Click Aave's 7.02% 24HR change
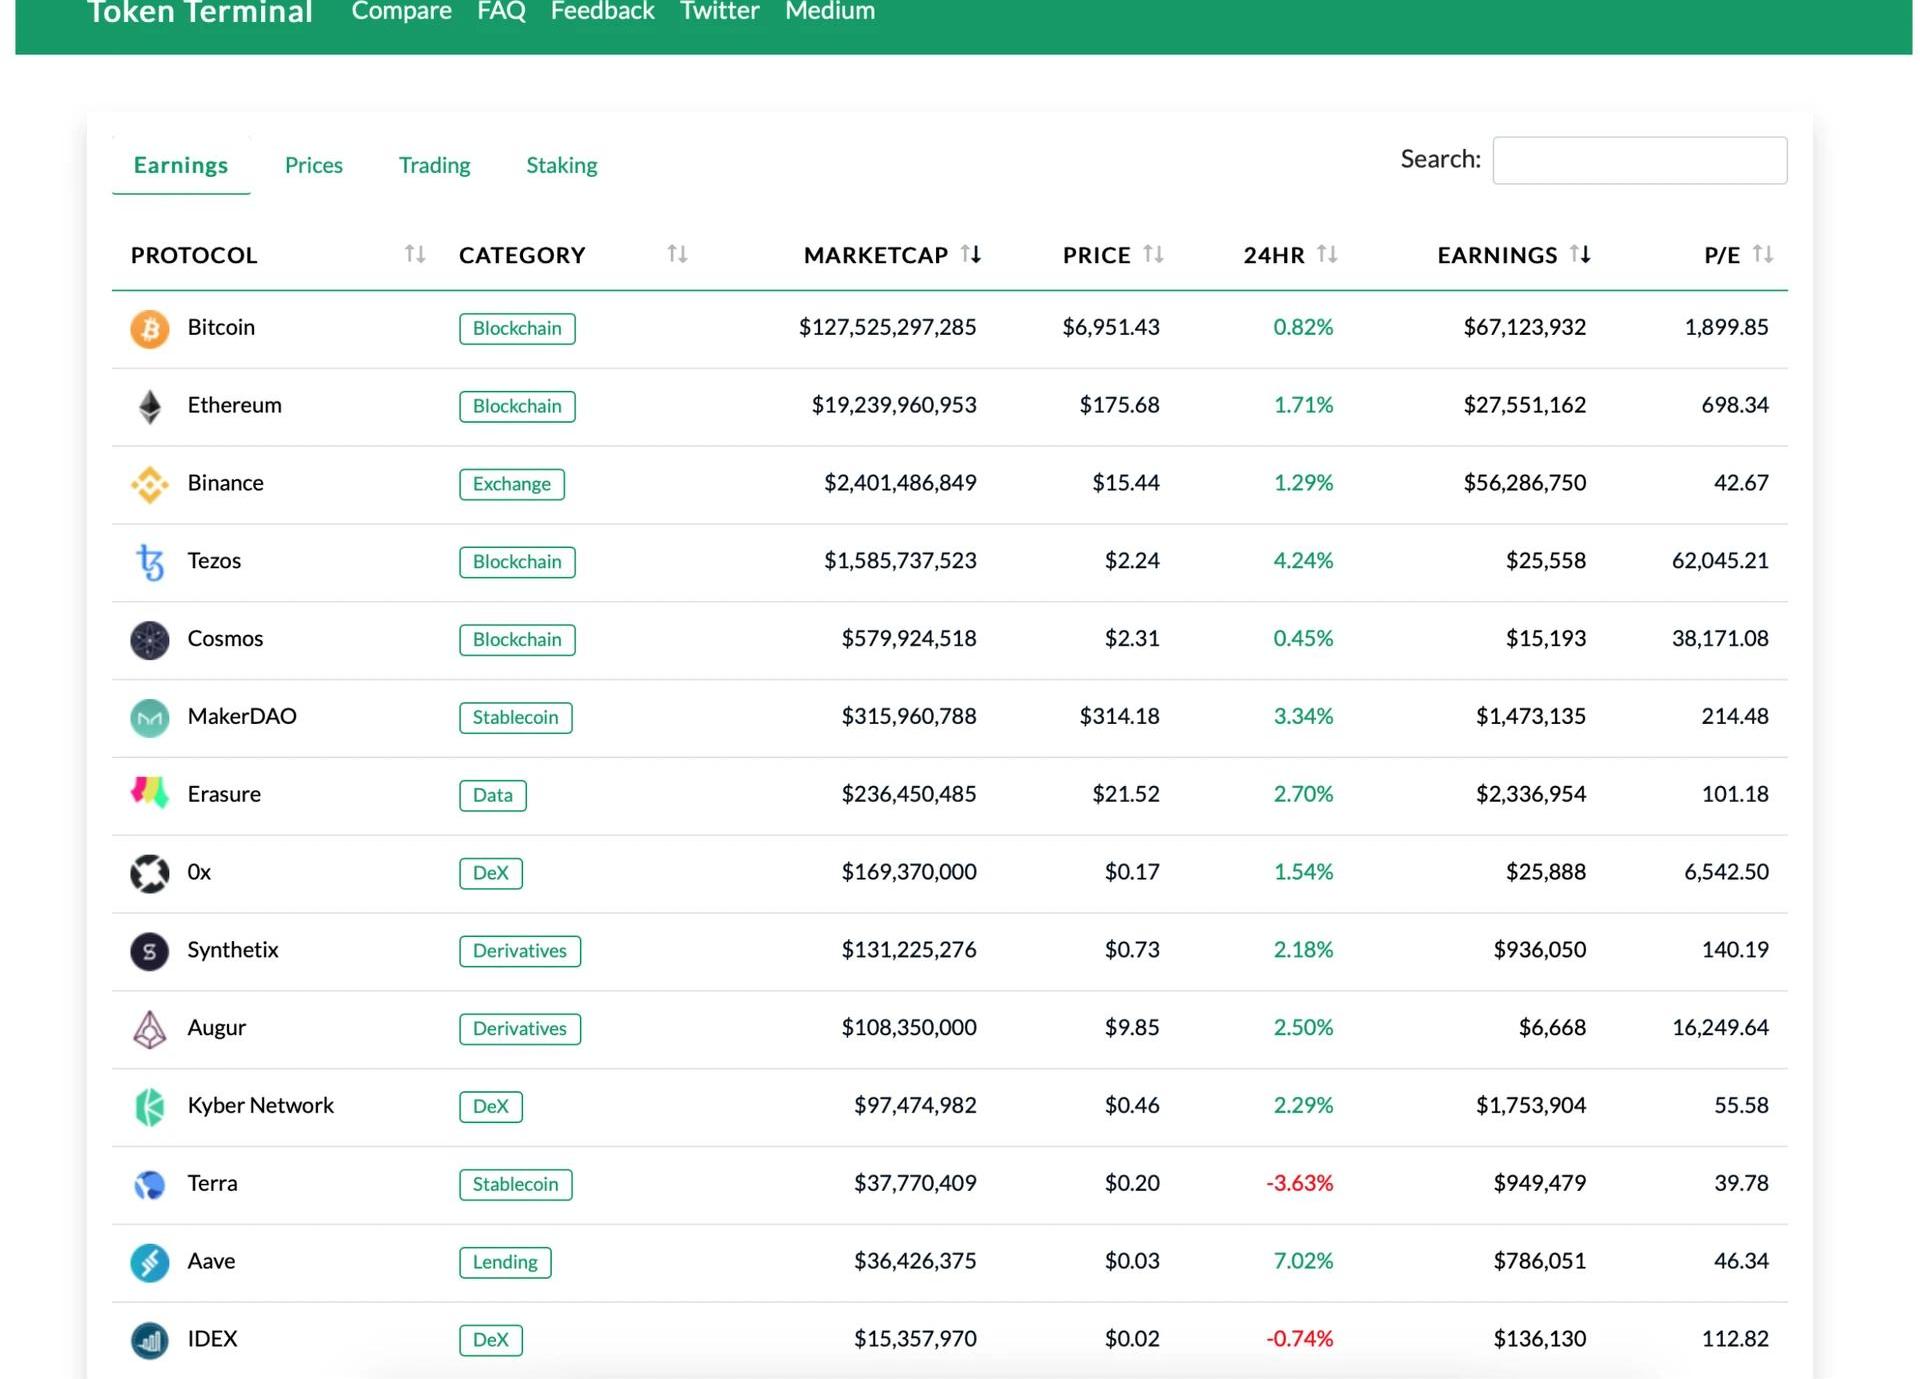1920x1379 pixels. (x=1303, y=1261)
